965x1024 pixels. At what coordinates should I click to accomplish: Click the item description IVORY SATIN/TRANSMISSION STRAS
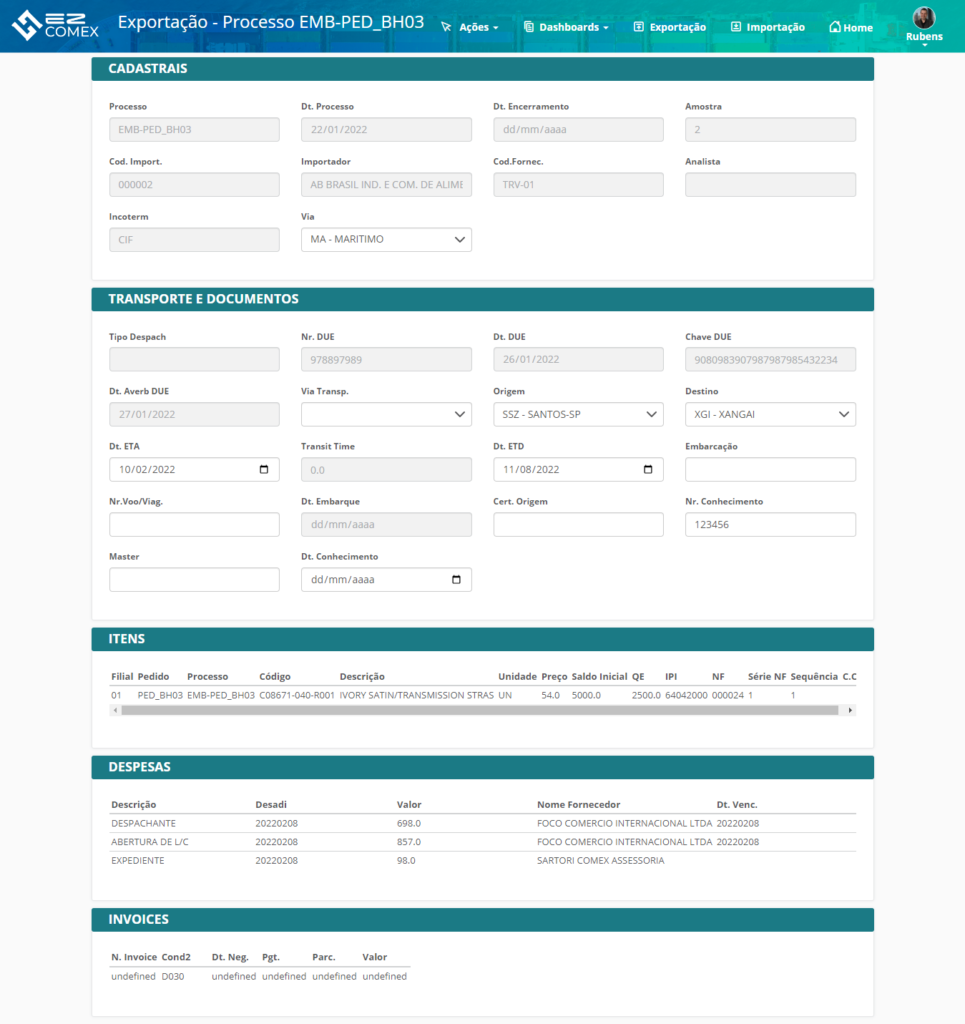point(417,696)
